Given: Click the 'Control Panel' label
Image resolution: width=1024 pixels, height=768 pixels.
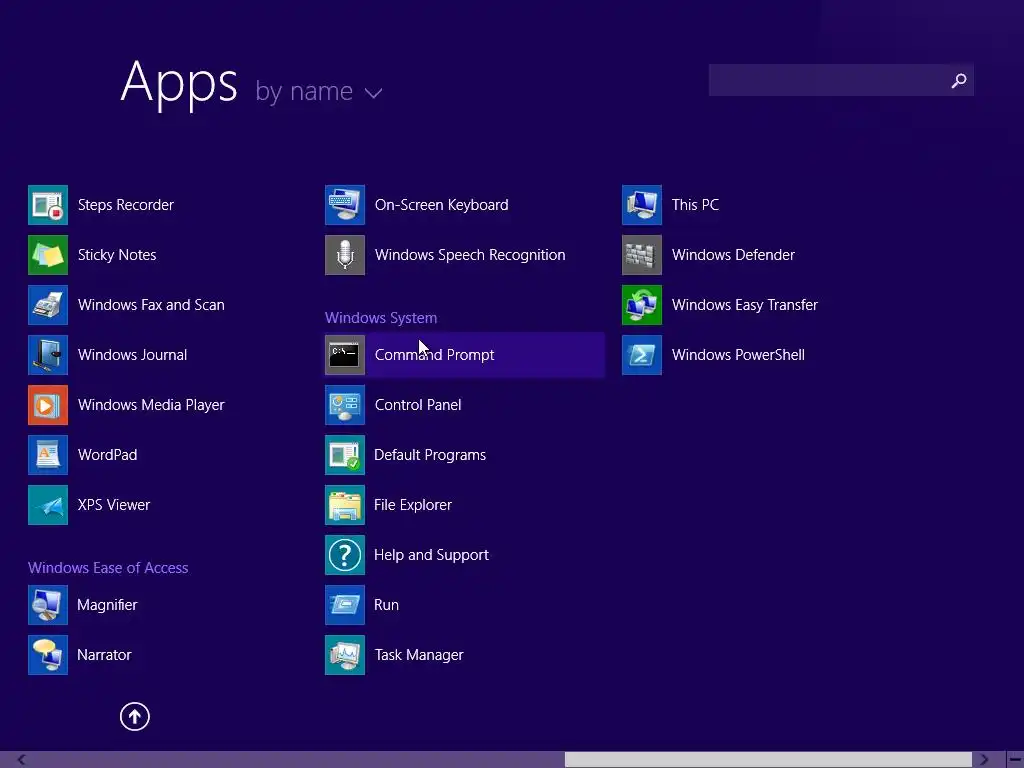Looking at the screenshot, I should [x=418, y=405].
